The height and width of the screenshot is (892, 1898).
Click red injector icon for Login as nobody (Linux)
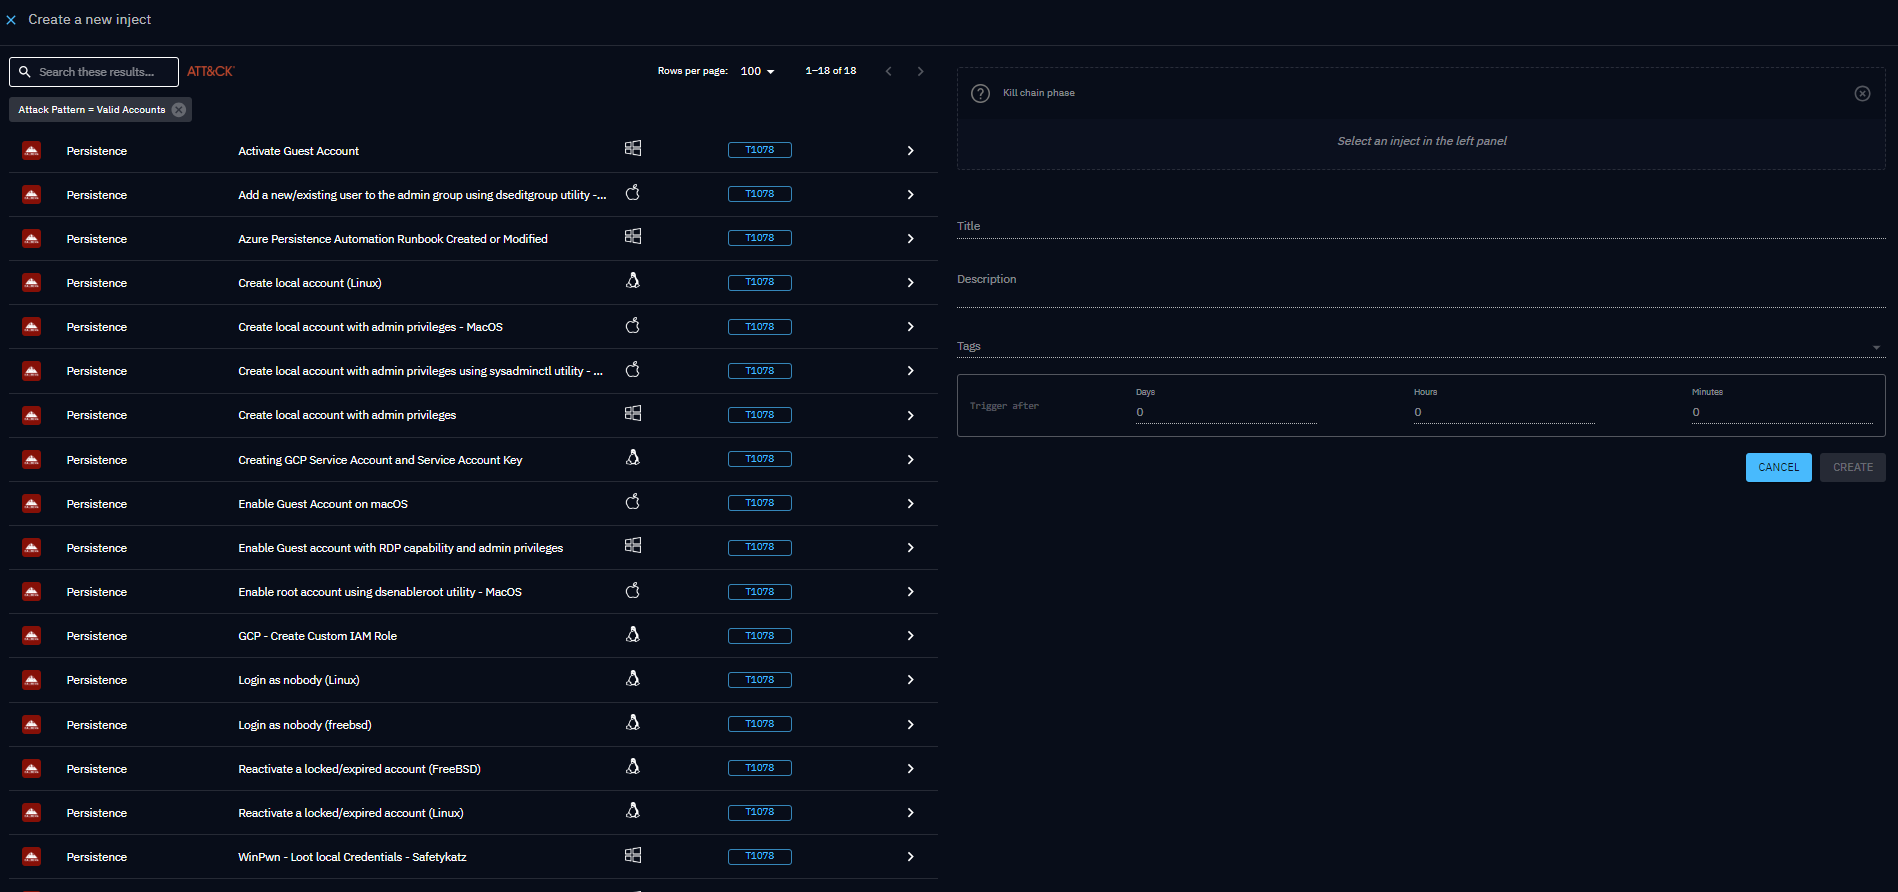(32, 680)
